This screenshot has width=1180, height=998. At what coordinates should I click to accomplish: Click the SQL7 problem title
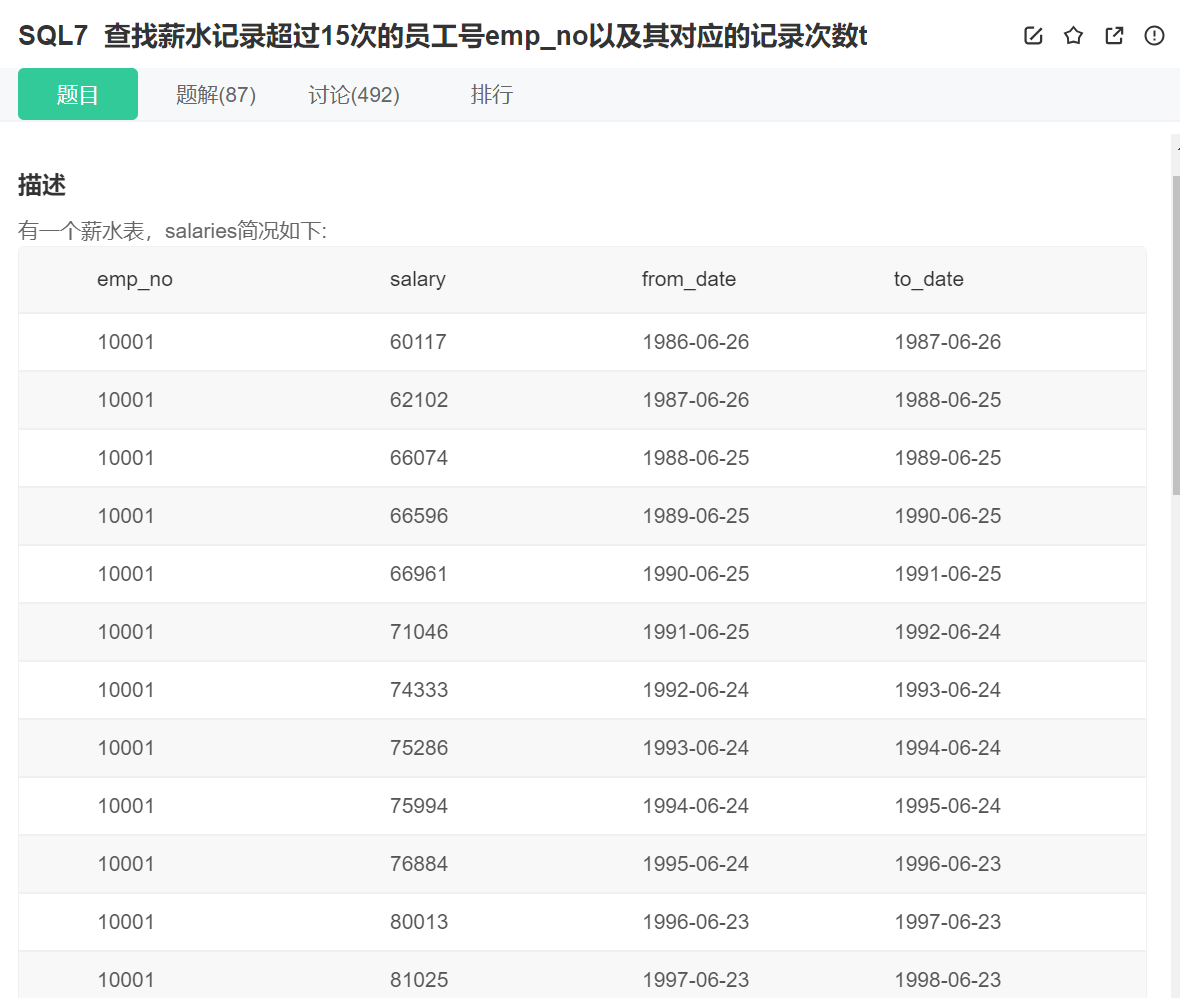point(442,35)
